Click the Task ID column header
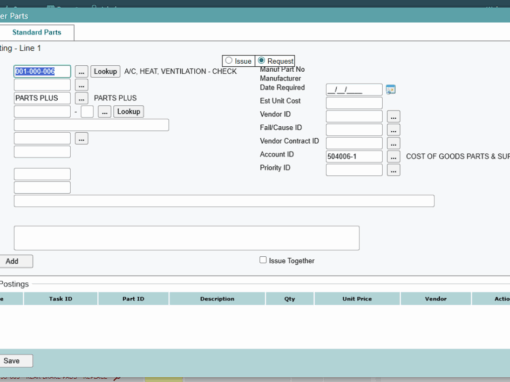 coord(61,299)
